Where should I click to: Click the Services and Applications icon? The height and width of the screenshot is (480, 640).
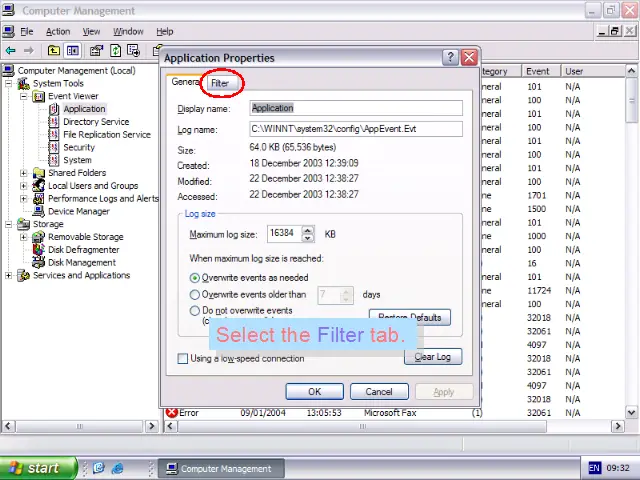click(x=24, y=276)
